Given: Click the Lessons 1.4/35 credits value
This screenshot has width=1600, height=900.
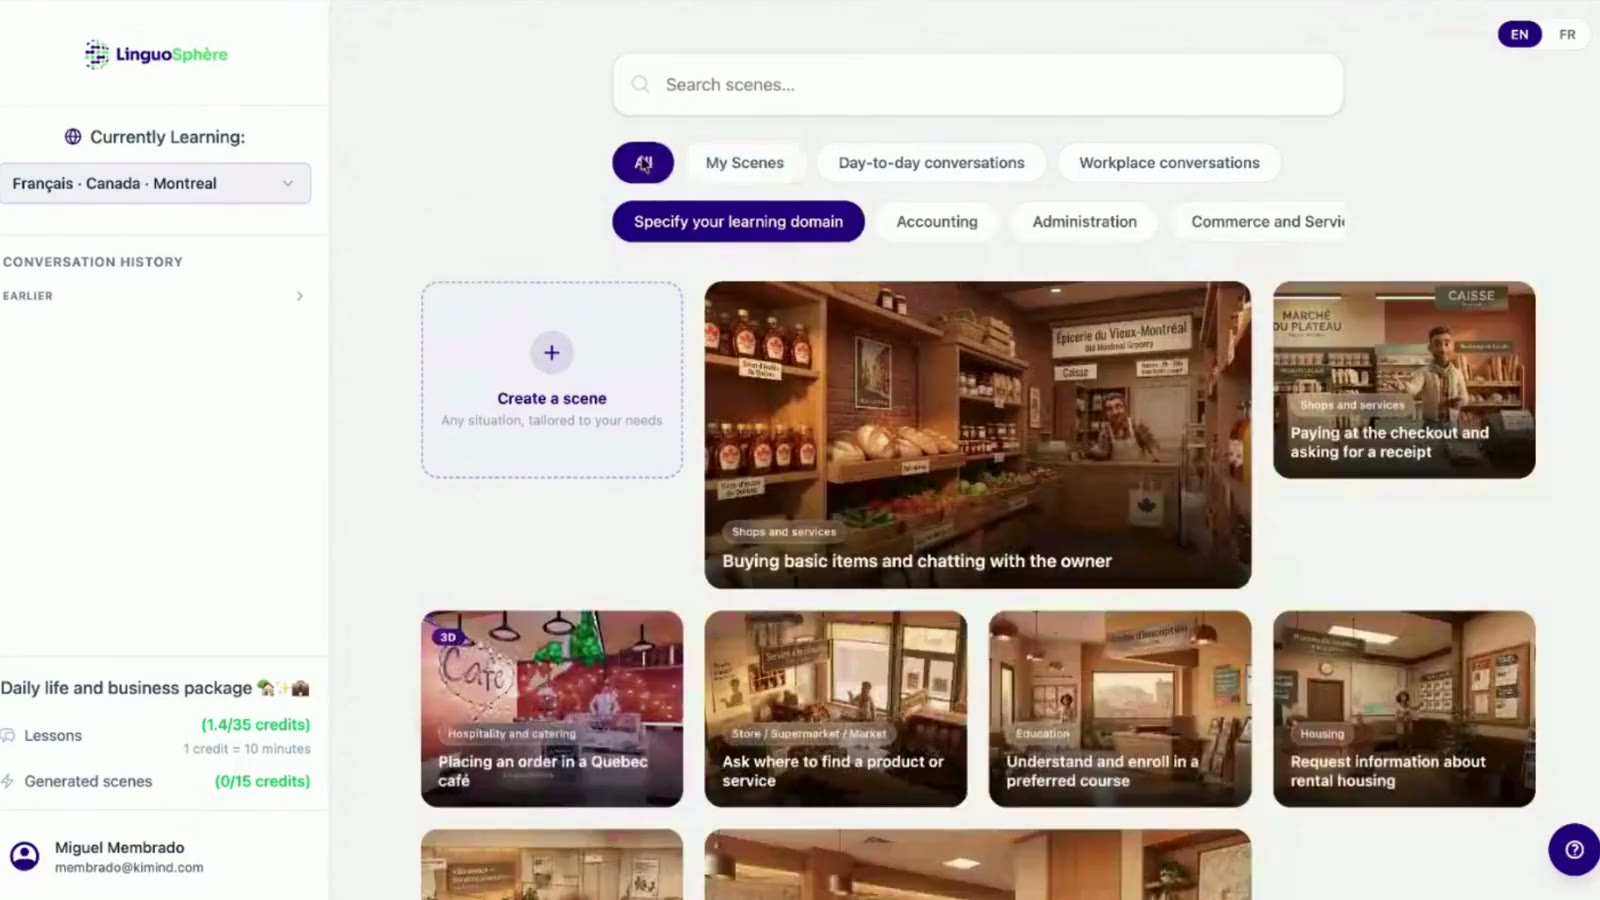Looking at the screenshot, I should (256, 725).
